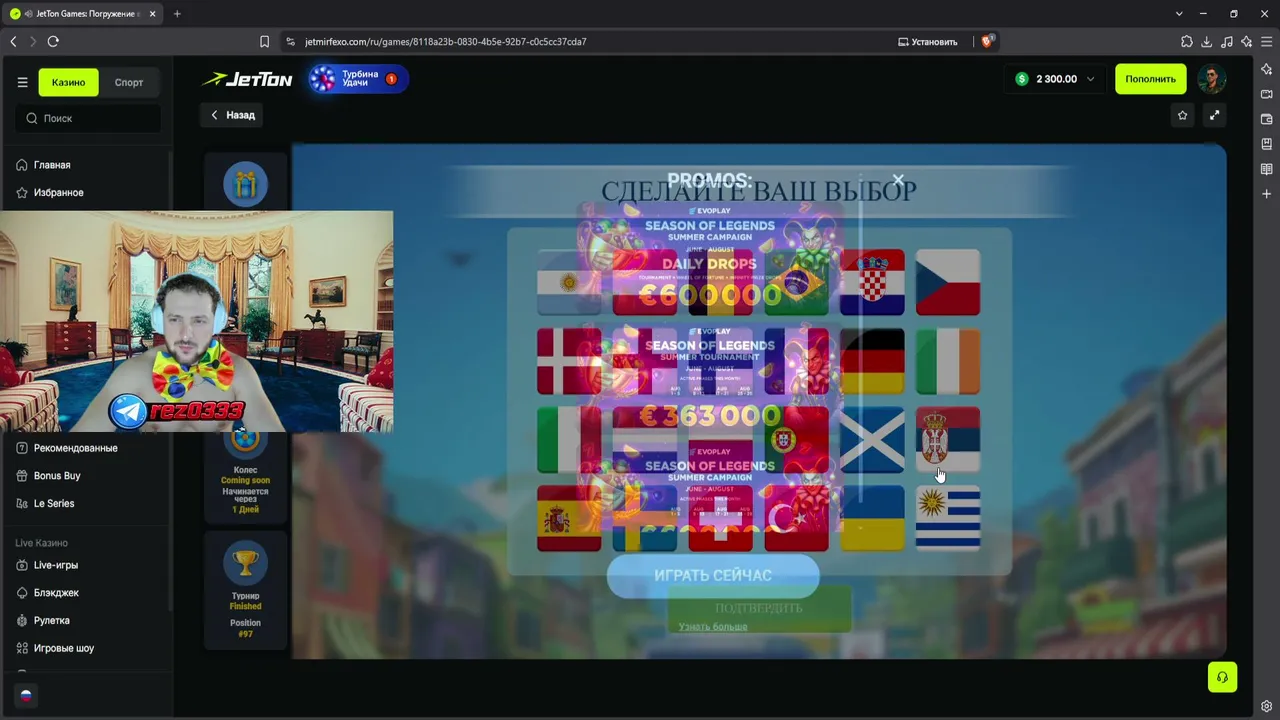This screenshot has width=1280, height=720.
Task: Open the Live-игры category
Action: pos(56,565)
